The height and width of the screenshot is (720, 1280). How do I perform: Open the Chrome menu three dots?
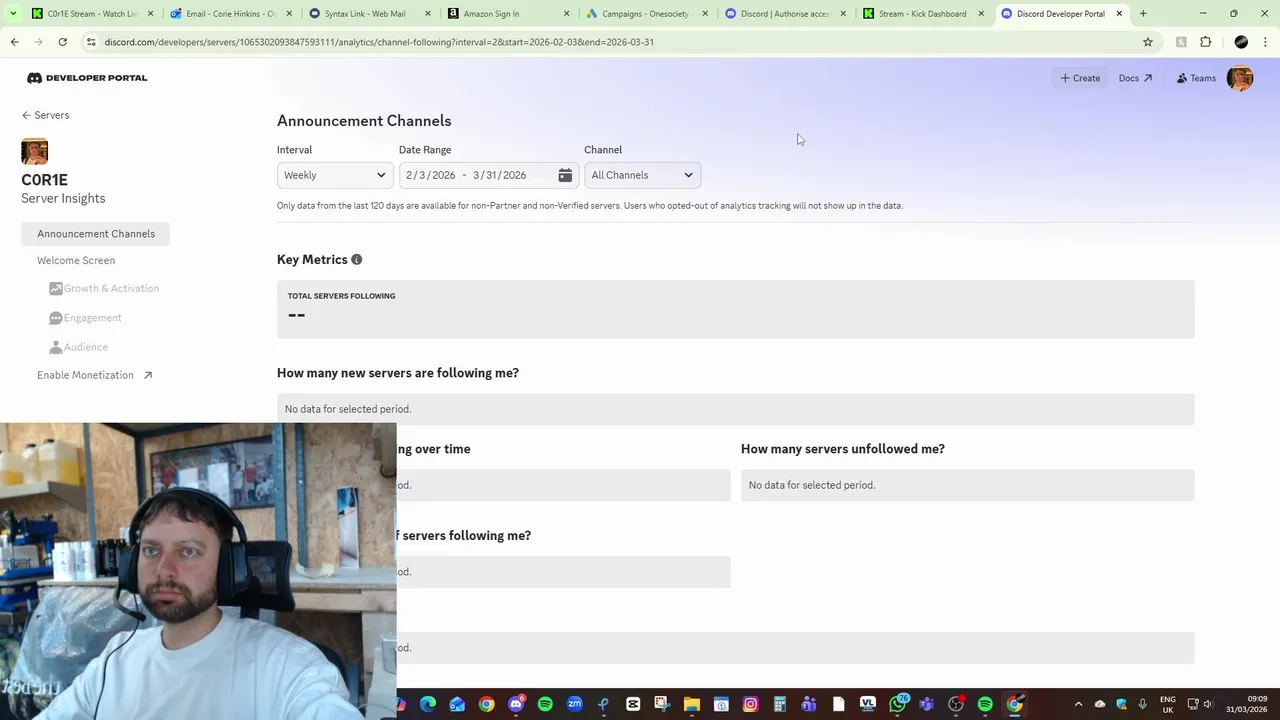(1265, 42)
